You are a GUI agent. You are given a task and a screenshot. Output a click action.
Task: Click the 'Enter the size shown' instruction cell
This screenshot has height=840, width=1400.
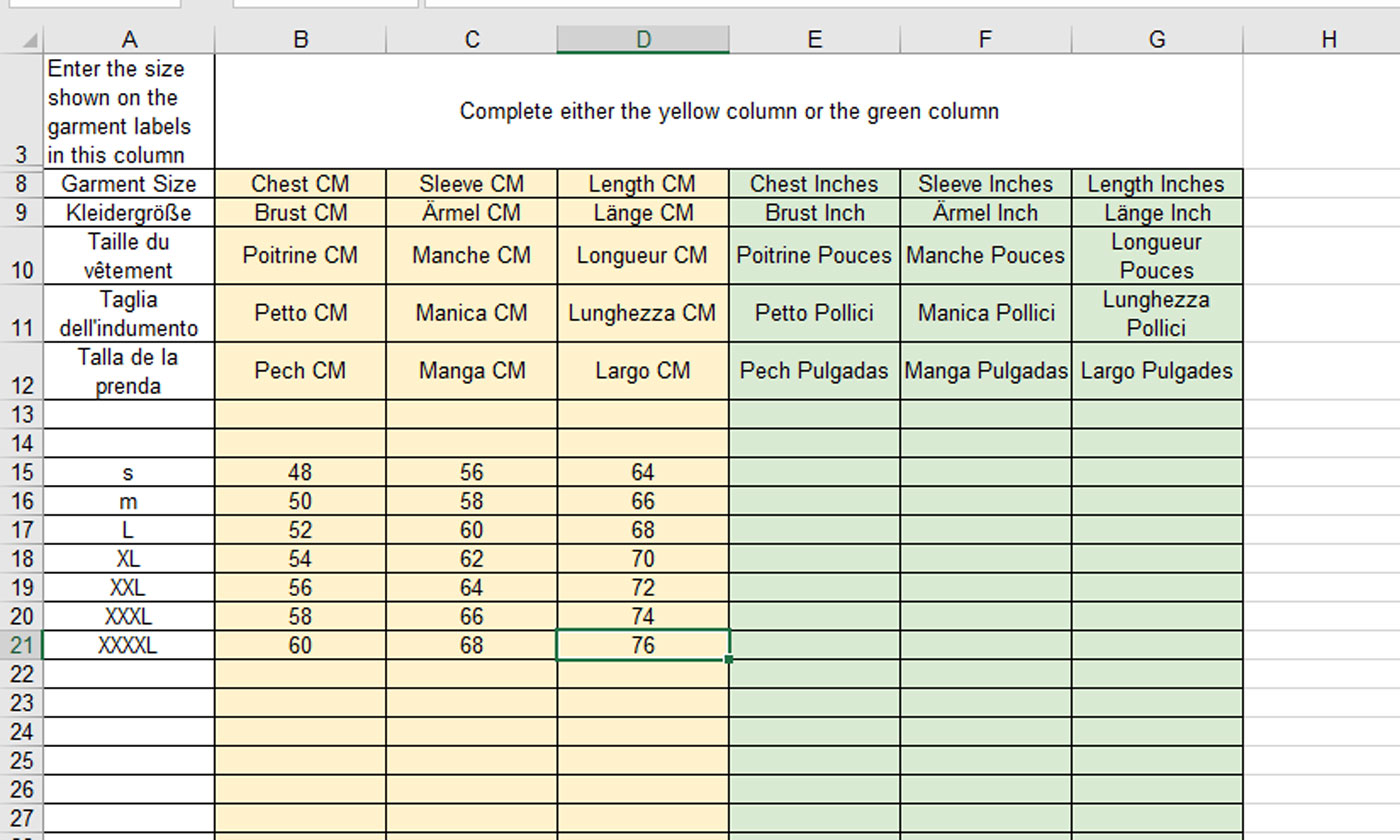129,111
